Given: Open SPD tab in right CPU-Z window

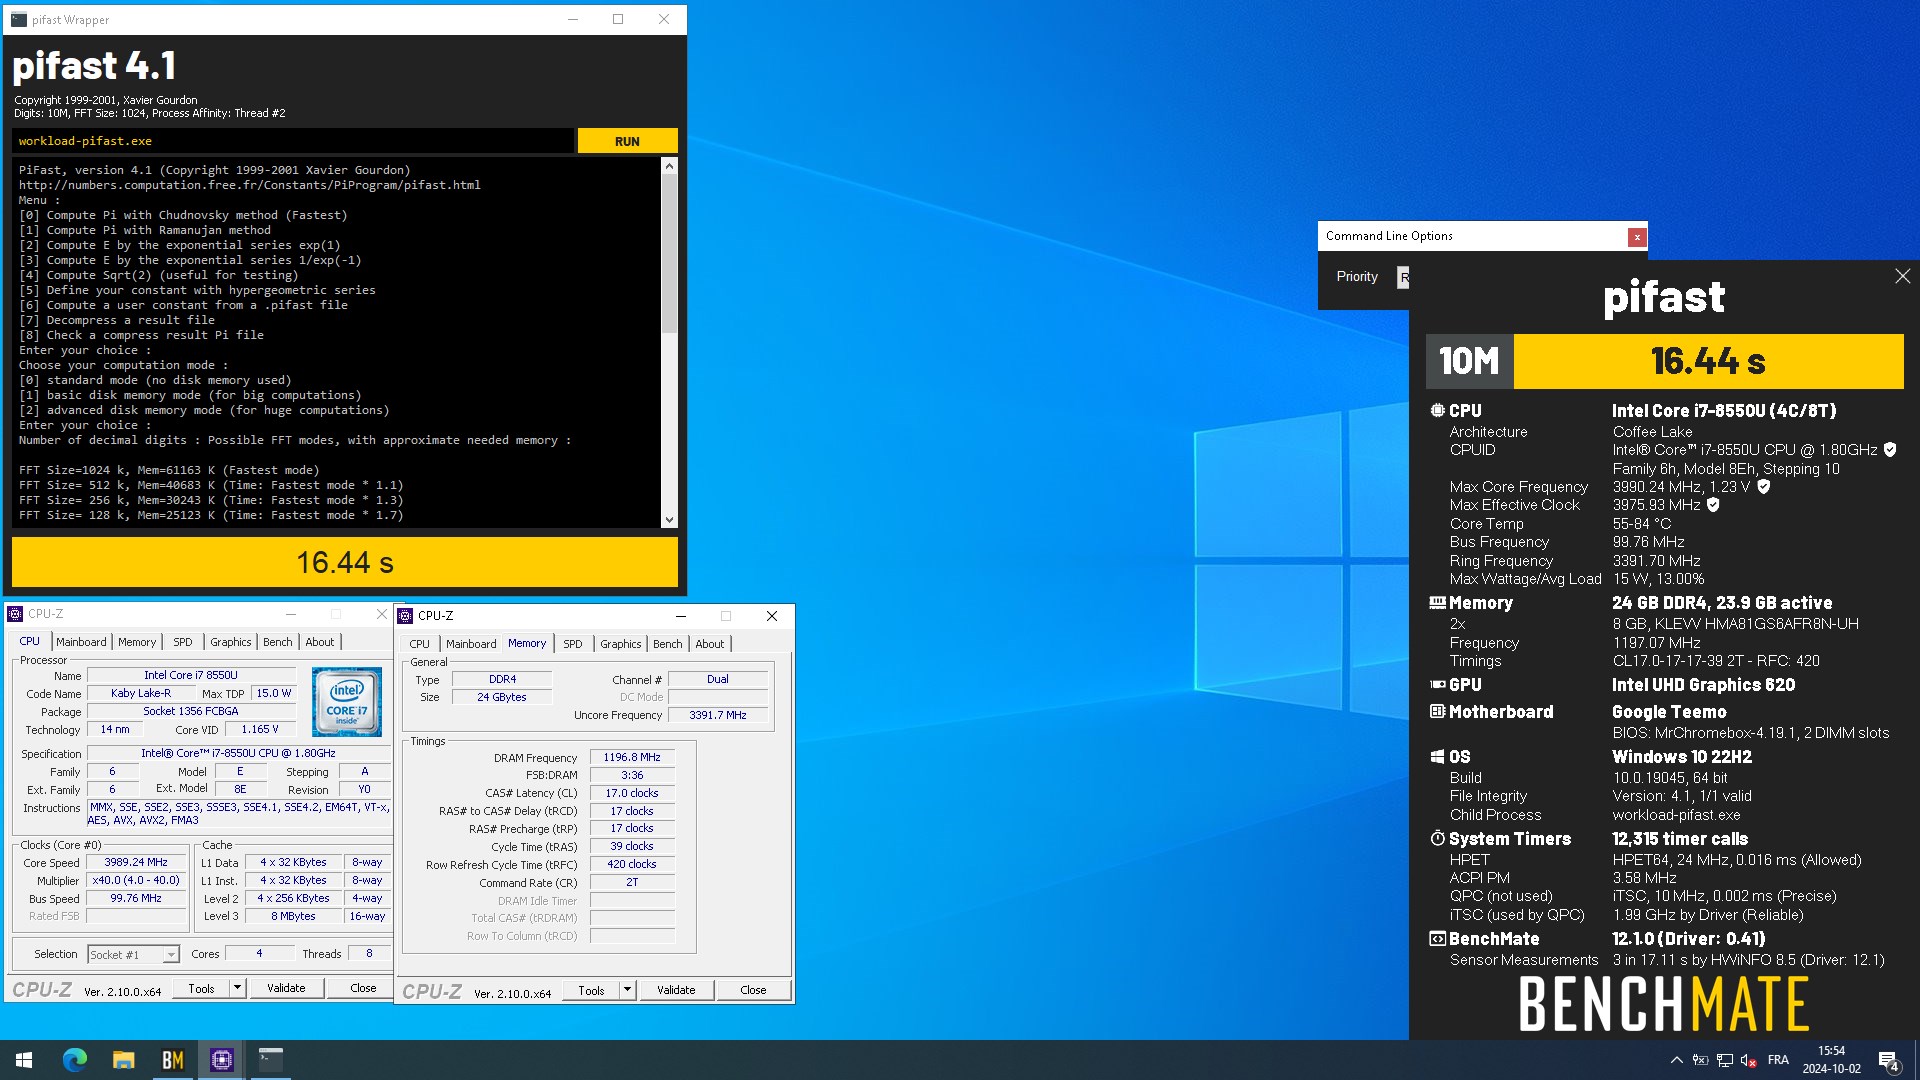Looking at the screenshot, I should [572, 644].
